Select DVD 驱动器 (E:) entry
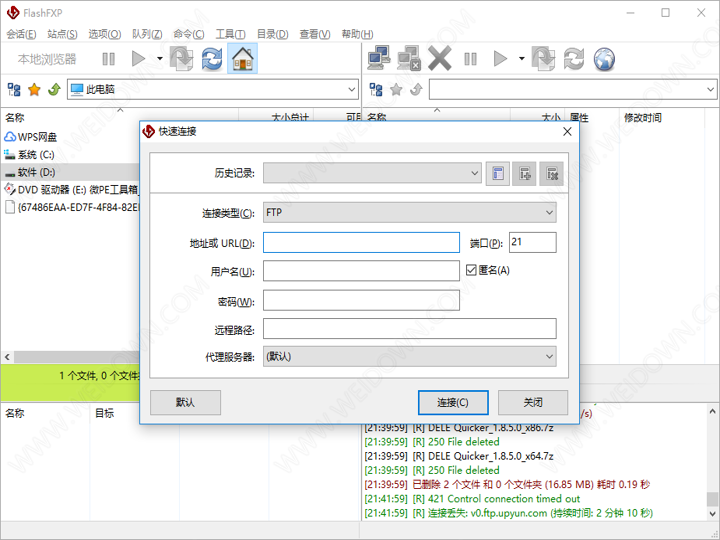This screenshot has width=720, height=540. pos(71,190)
